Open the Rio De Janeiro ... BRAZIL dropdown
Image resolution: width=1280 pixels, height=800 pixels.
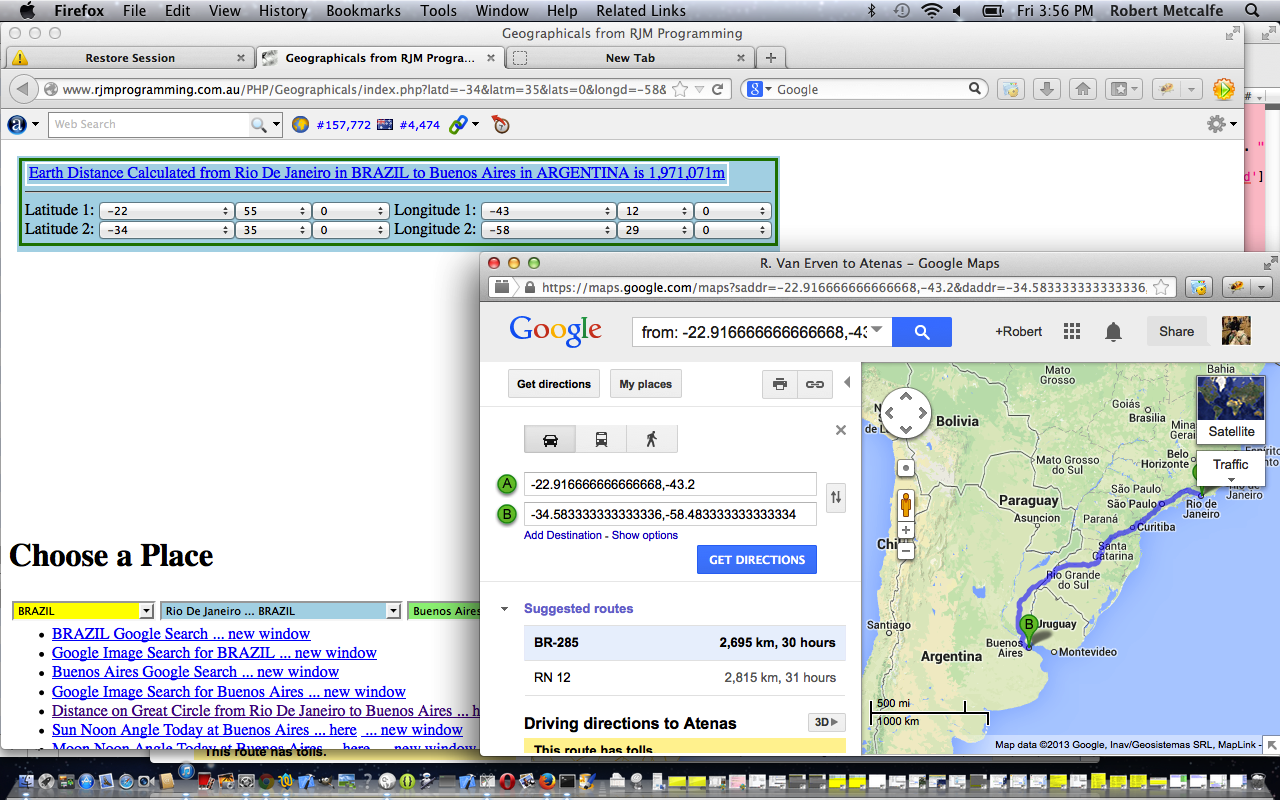(281, 611)
